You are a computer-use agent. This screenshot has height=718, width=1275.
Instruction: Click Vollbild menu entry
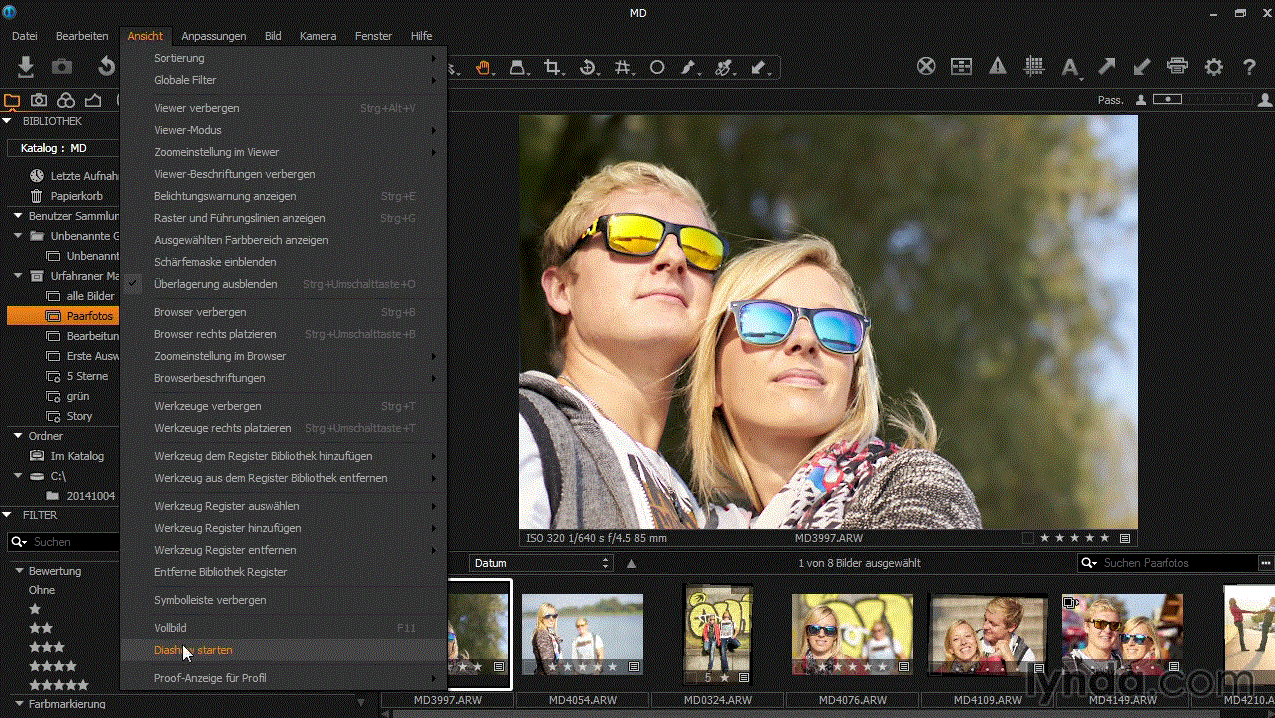(x=283, y=628)
